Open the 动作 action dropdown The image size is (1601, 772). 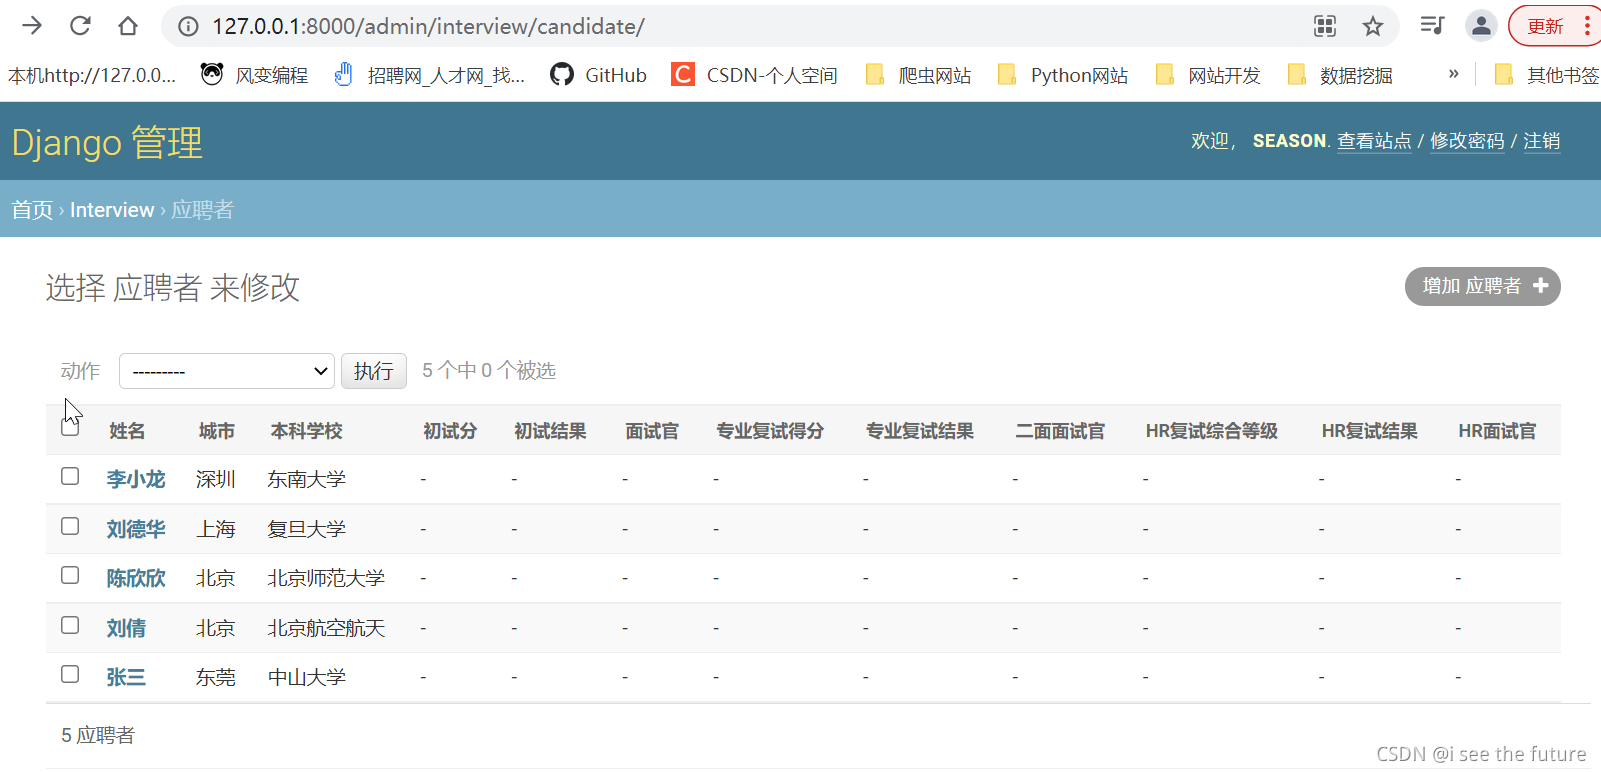click(227, 371)
